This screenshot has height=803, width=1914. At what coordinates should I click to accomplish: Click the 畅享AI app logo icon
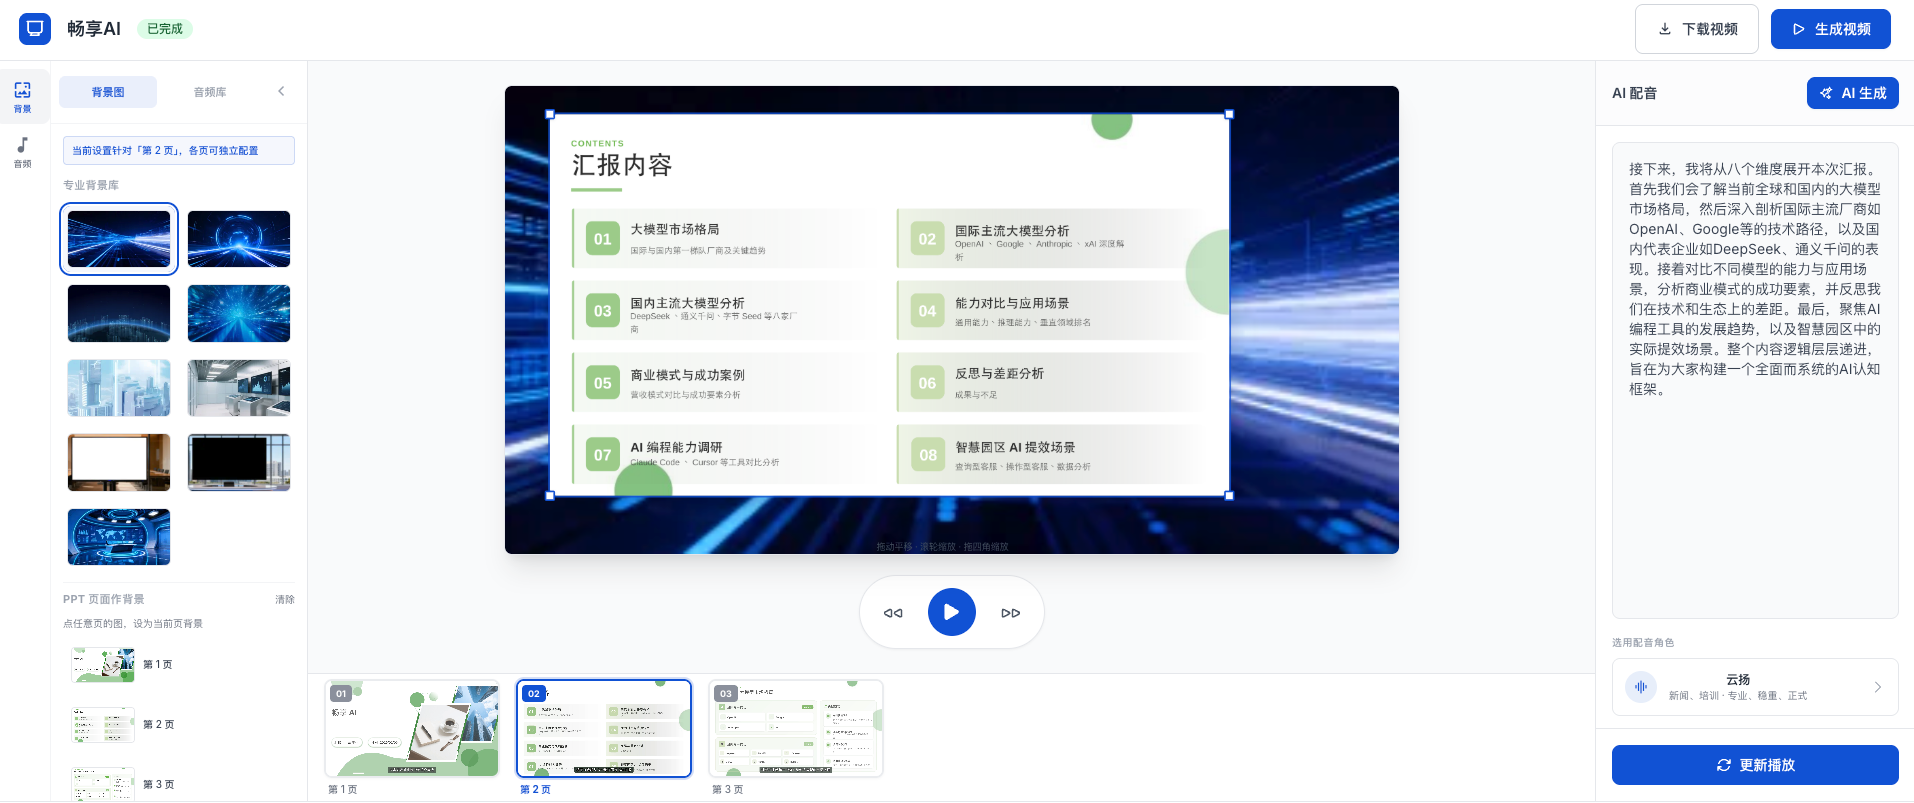[35, 29]
